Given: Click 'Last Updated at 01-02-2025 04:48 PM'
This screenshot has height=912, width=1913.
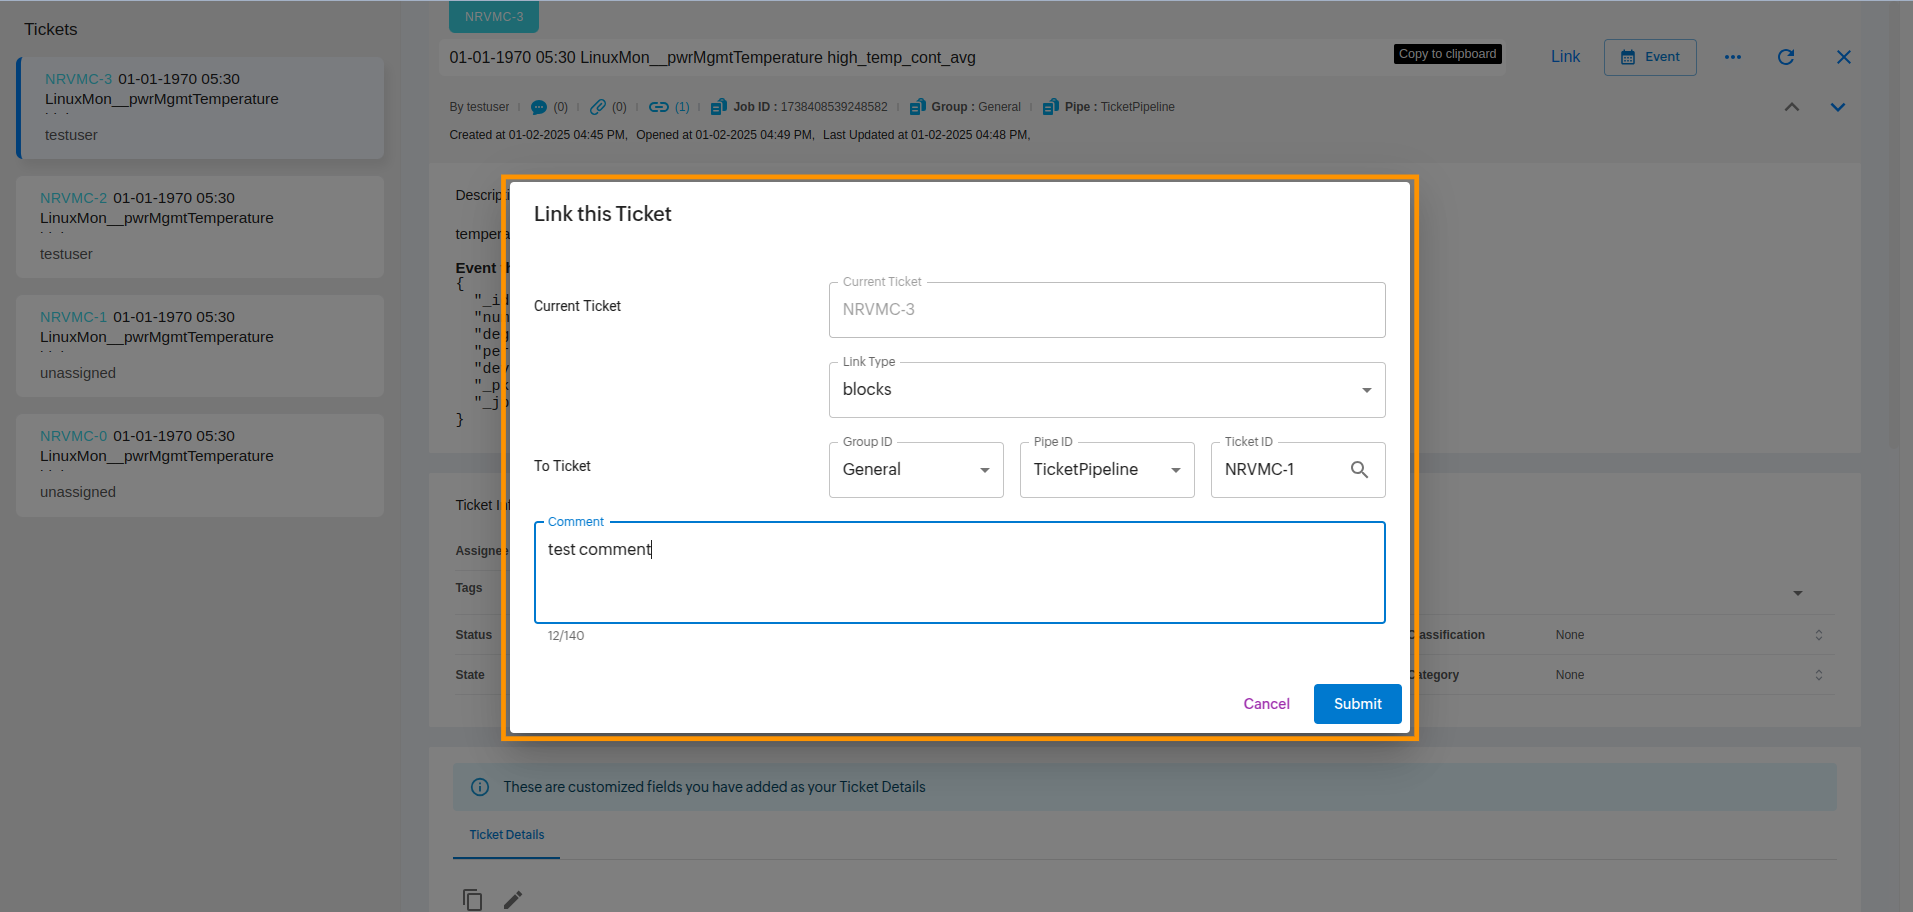Looking at the screenshot, I should click(926, 135).
